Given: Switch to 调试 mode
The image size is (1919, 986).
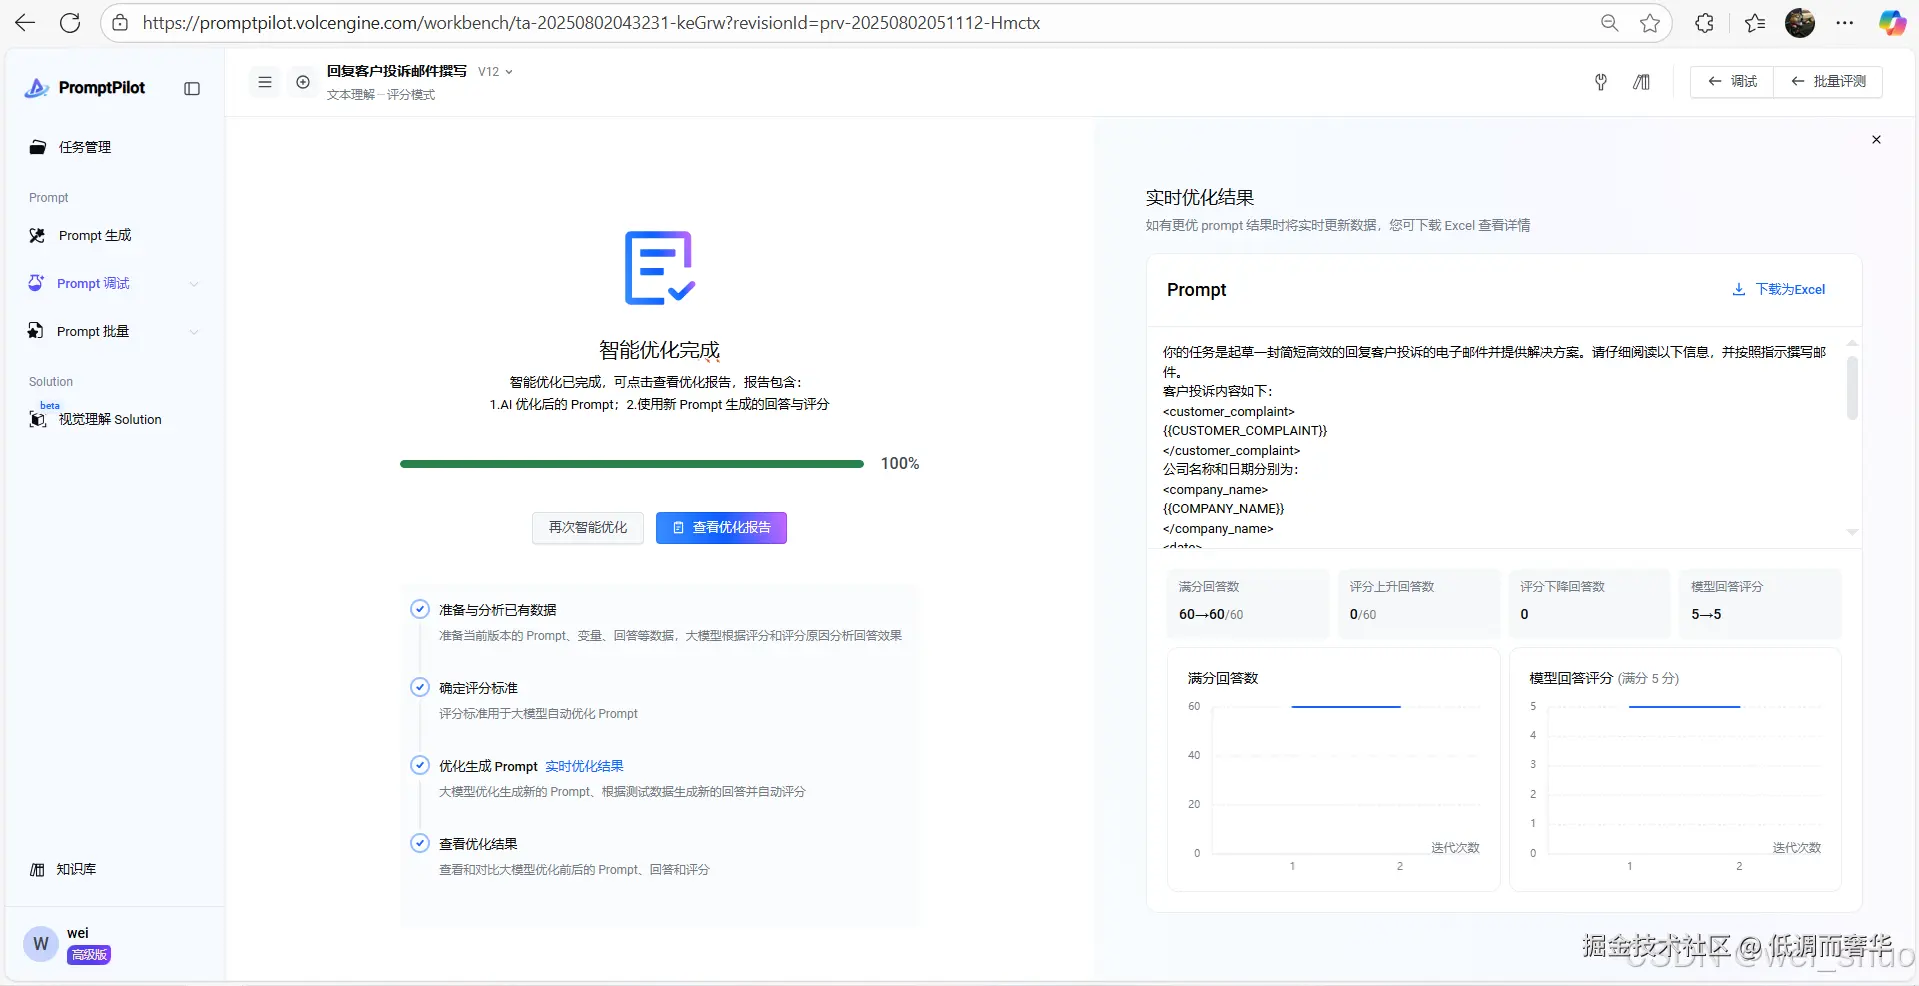Looking at the screenshot, I should [1731, 82].
